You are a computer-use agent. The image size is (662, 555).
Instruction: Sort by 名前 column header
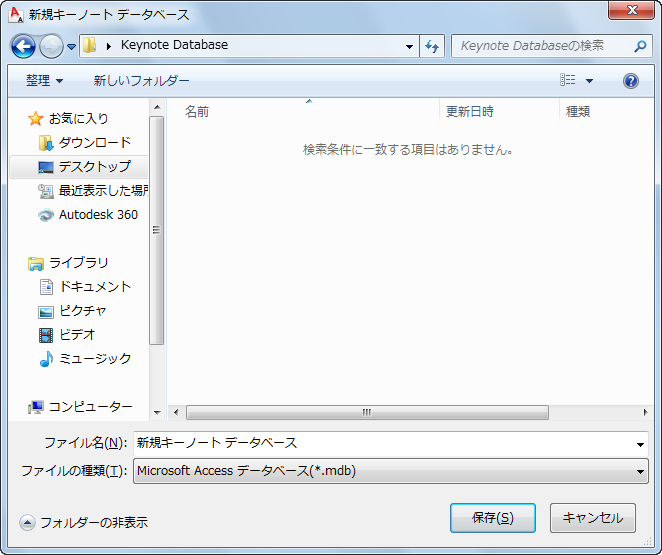(x=197, y=112)
